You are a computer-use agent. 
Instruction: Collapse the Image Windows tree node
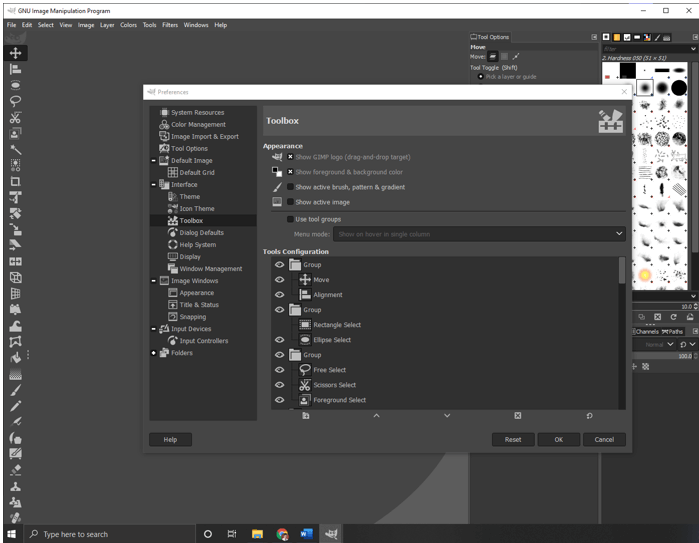[x=153, y=281]
